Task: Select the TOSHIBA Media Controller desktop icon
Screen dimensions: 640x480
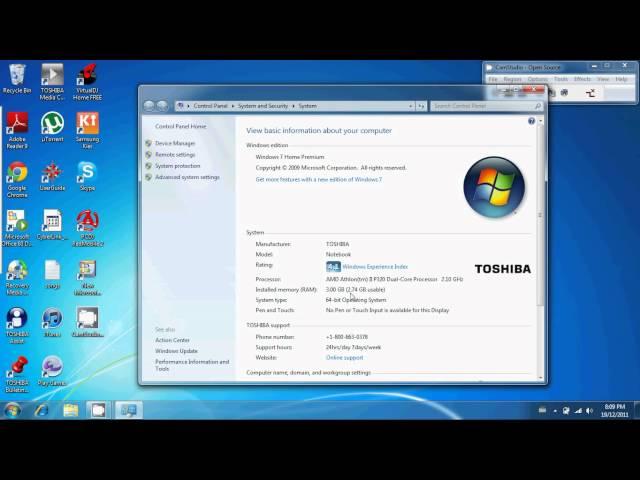Action: pyautogui.click(x=52, y=82)
